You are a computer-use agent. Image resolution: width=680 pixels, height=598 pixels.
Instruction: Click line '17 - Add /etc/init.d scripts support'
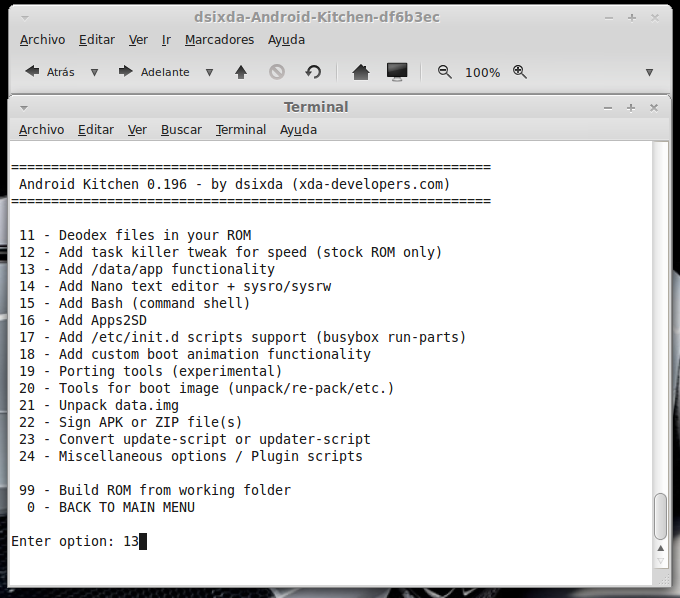tap(242, 337)
